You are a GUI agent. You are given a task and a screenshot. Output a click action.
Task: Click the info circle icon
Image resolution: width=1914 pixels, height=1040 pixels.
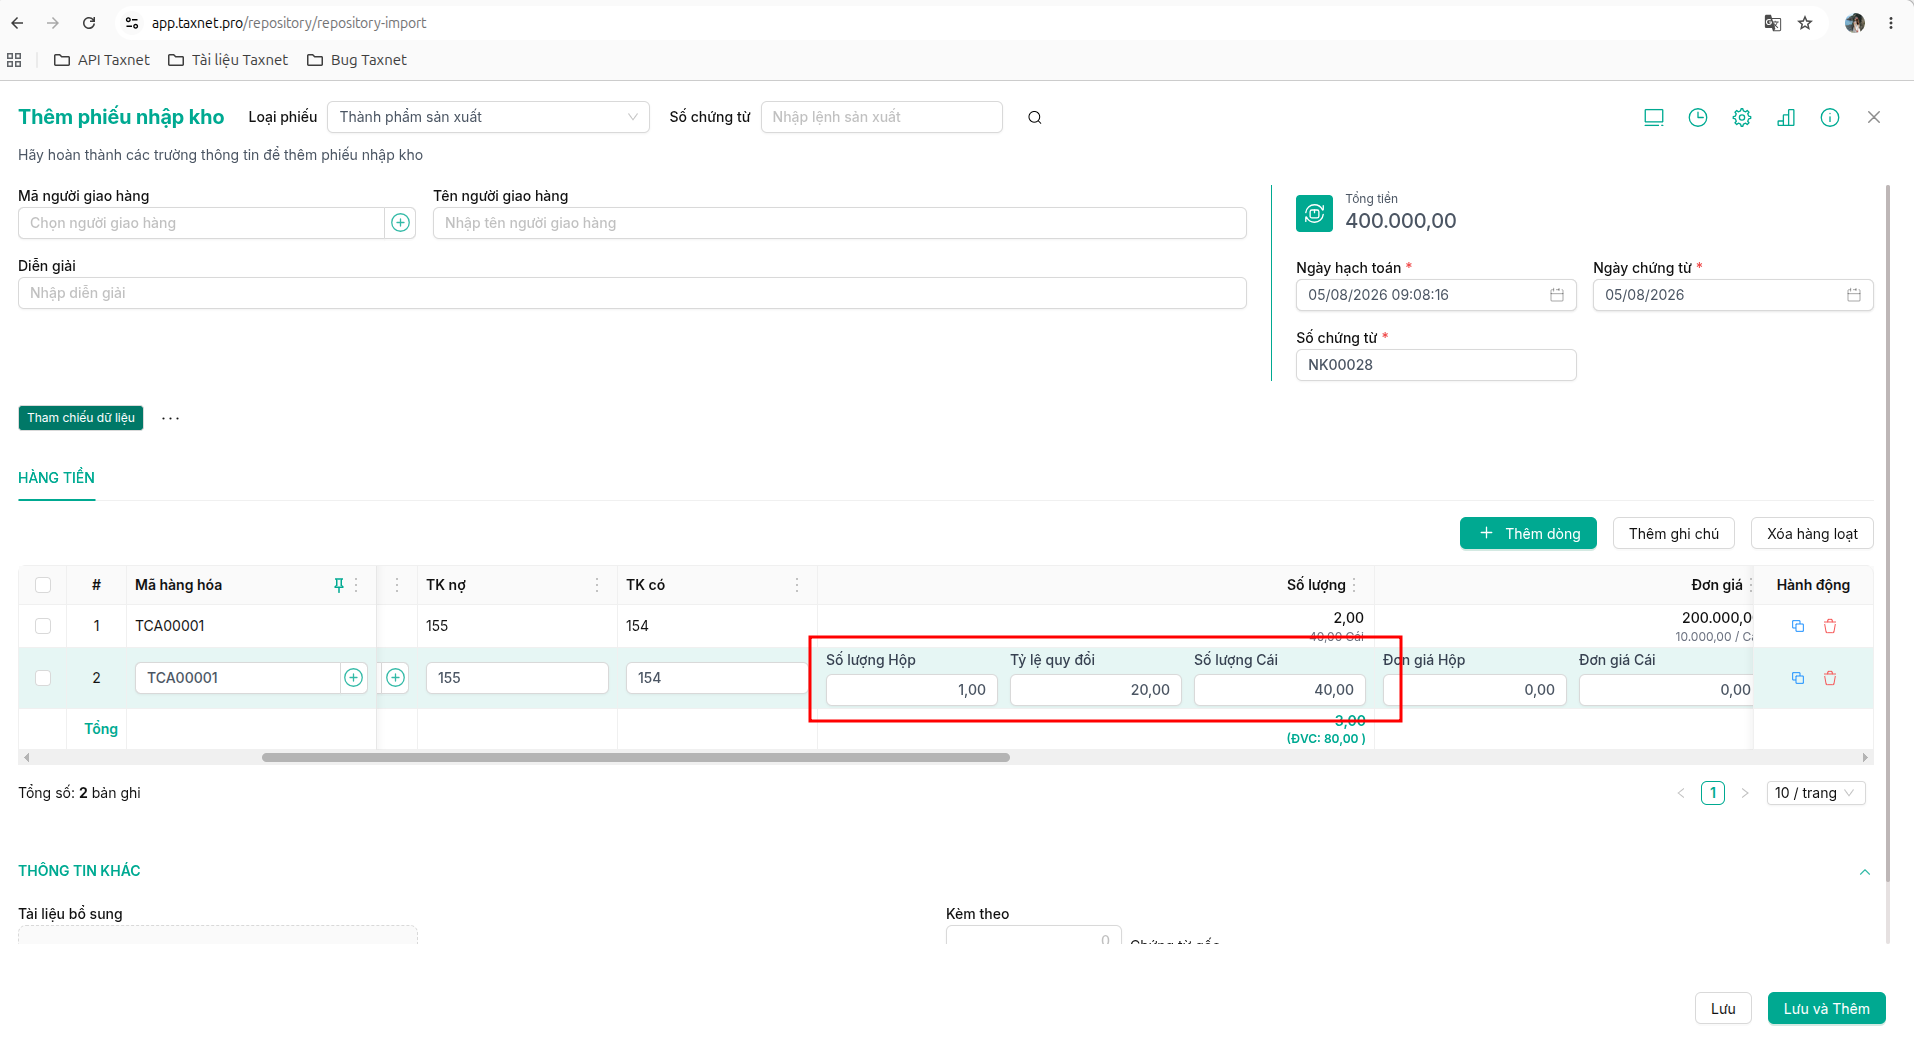(1830, 118)
